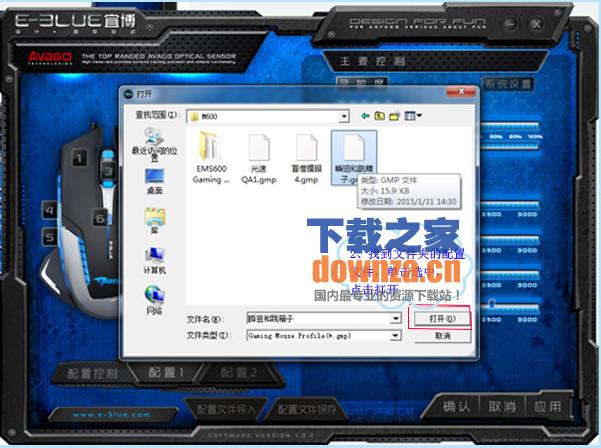Expand the file name dropdown arrow
This screenshot has width=601, height=448.
396,318
